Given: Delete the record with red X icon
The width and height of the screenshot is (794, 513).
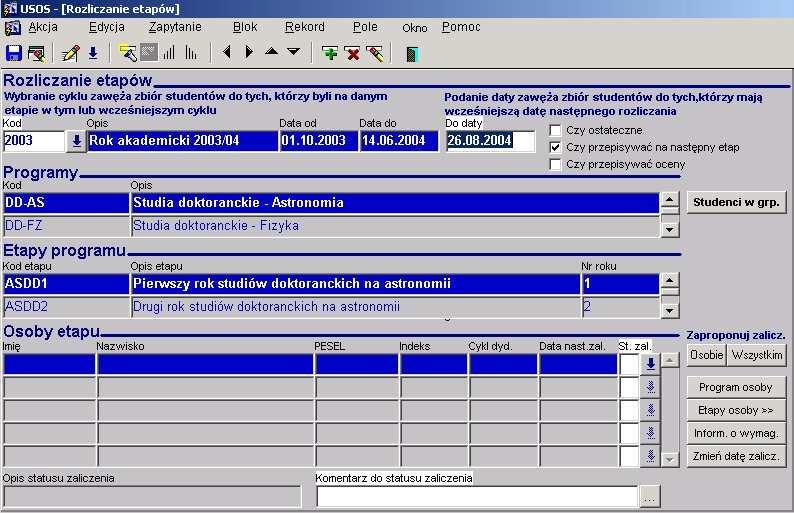Looking at the screenshot, I should pyautogui.click(x=353, y=53).
